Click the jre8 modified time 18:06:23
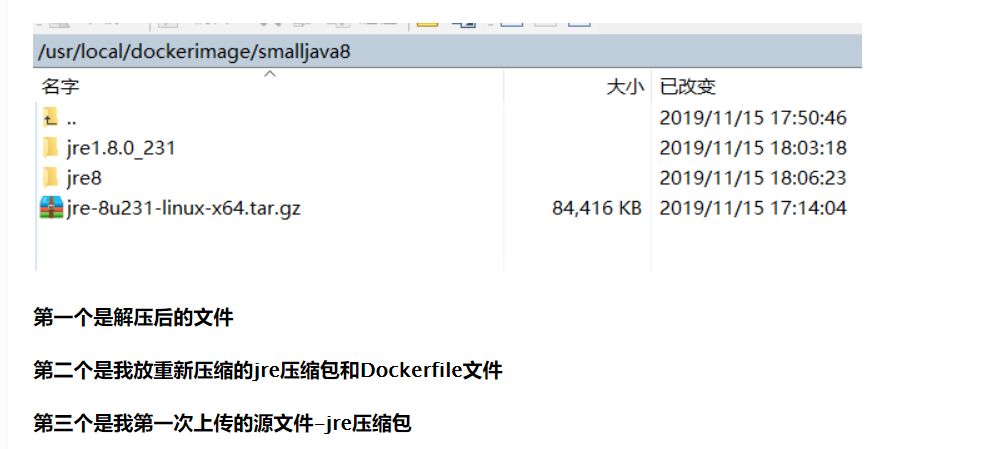 coord(753,178)
